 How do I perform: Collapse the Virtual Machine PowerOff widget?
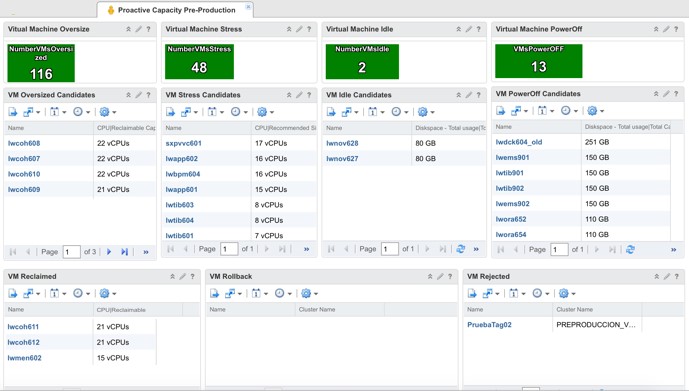[x=656, y=29]
